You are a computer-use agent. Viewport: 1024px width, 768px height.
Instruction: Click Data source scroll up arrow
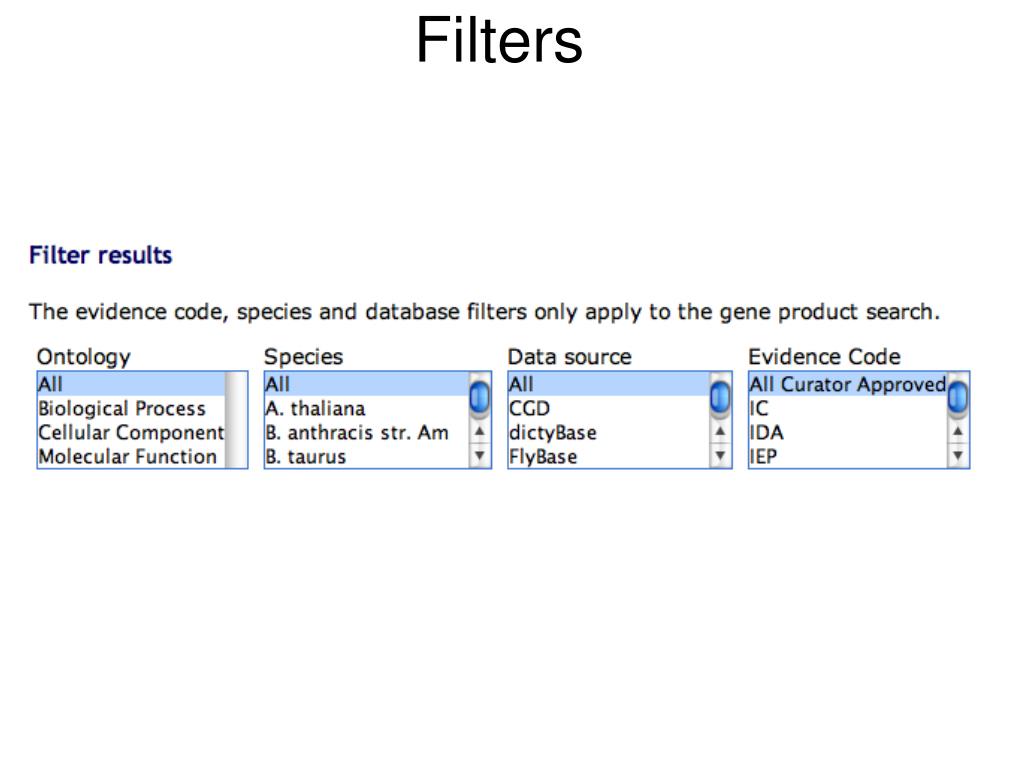720,431
